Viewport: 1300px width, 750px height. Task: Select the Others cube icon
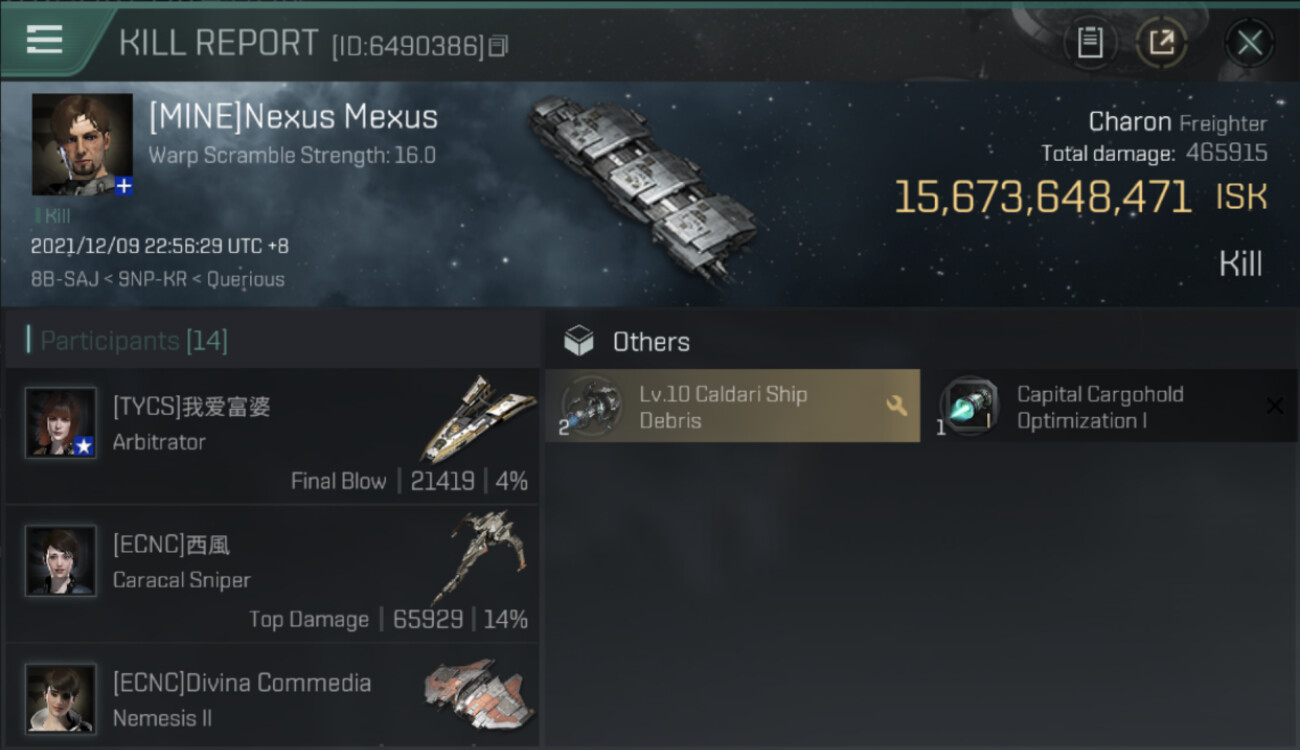579,342
